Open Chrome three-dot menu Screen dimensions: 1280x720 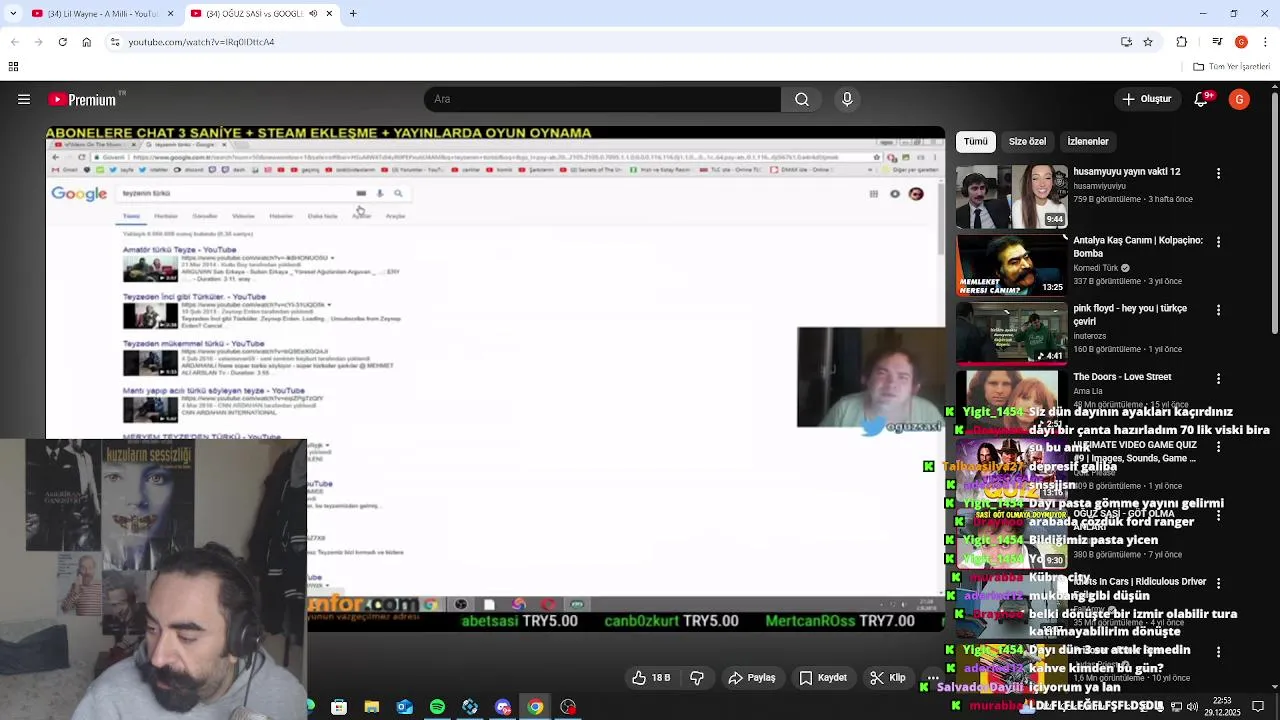tap(1265, 42)
